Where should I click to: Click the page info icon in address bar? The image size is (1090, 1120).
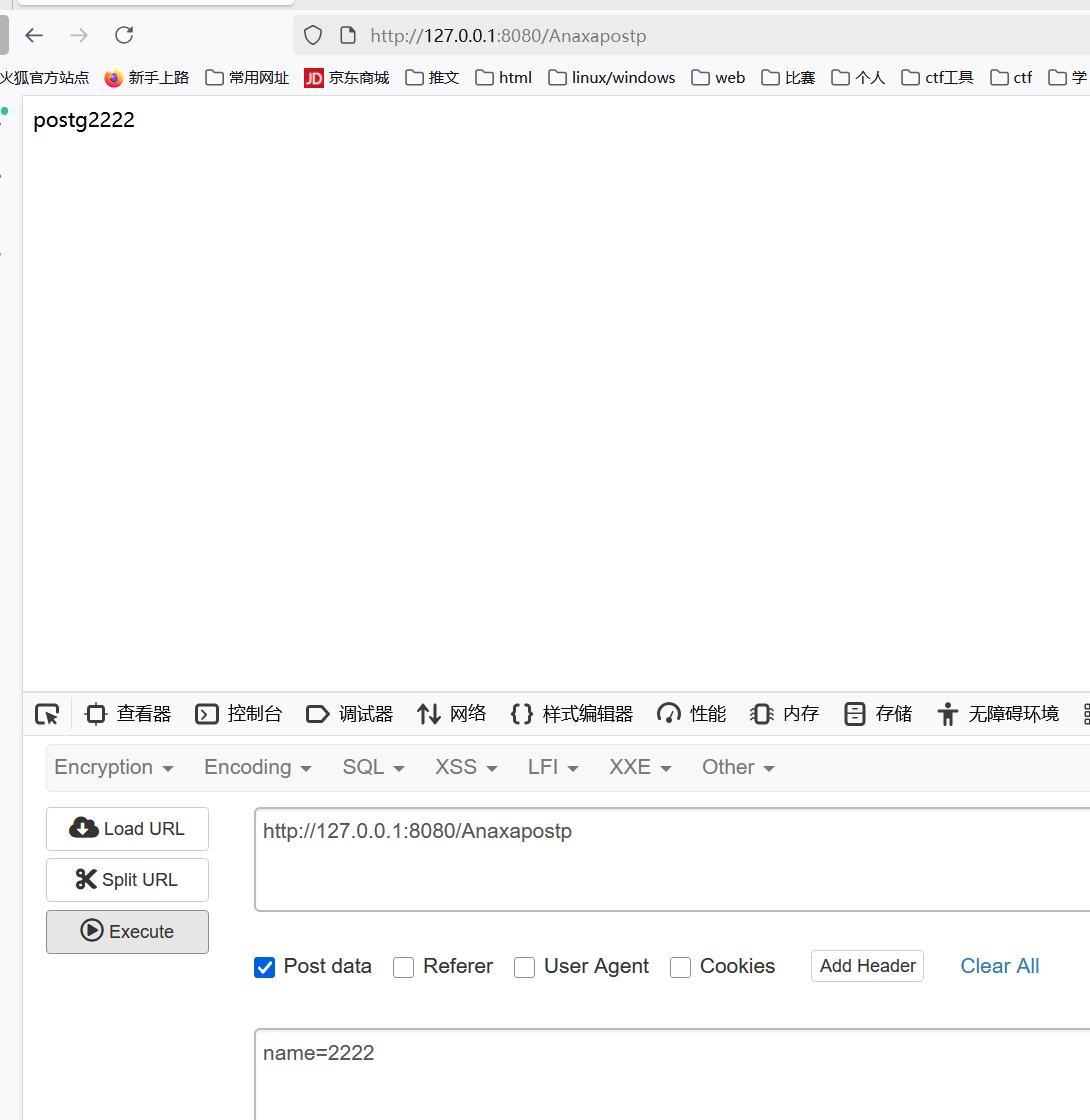click(348, 35)
